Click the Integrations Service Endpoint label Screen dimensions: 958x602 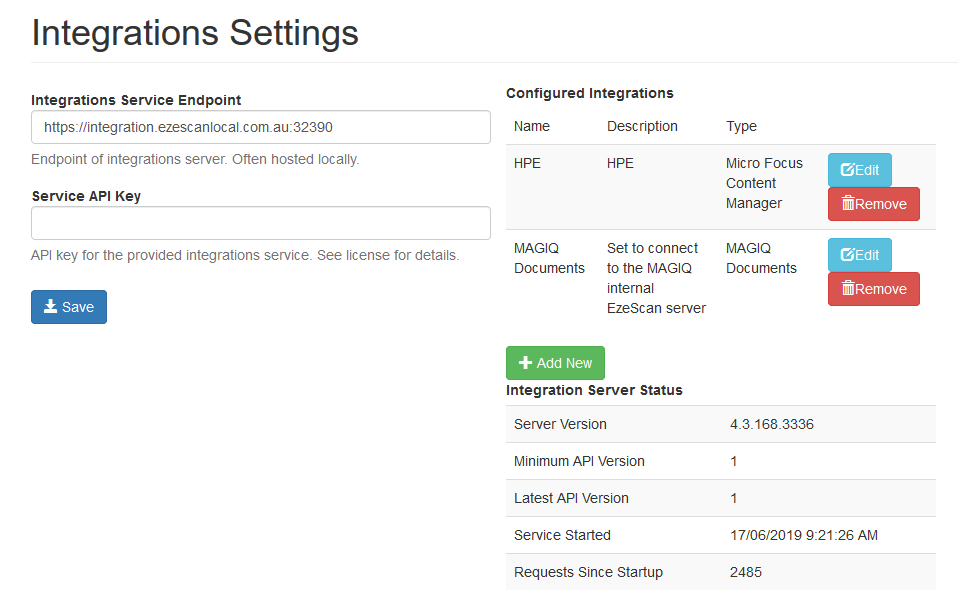coord(136,100)
